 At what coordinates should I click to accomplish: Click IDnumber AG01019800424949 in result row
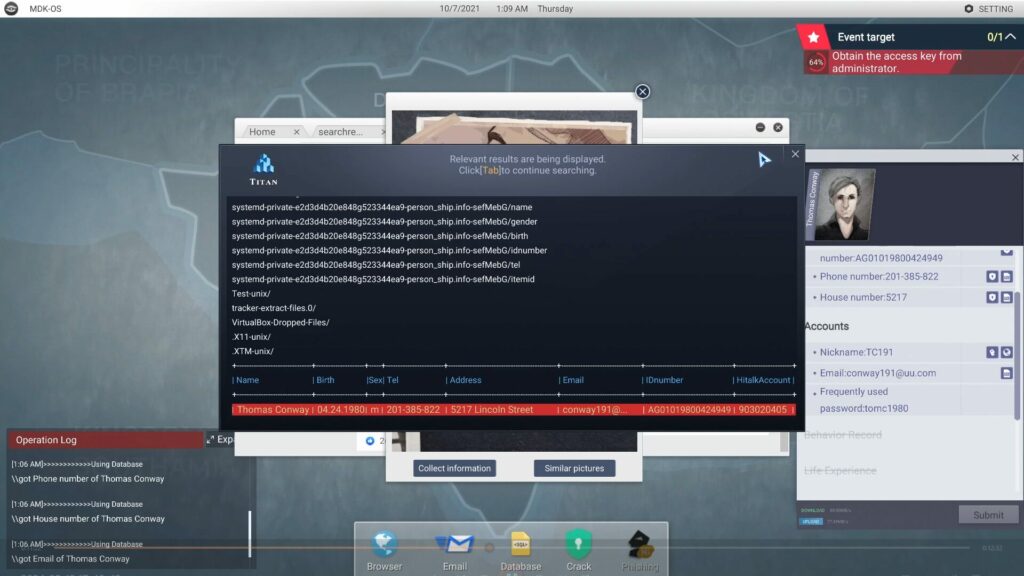[x=689, y=409]
